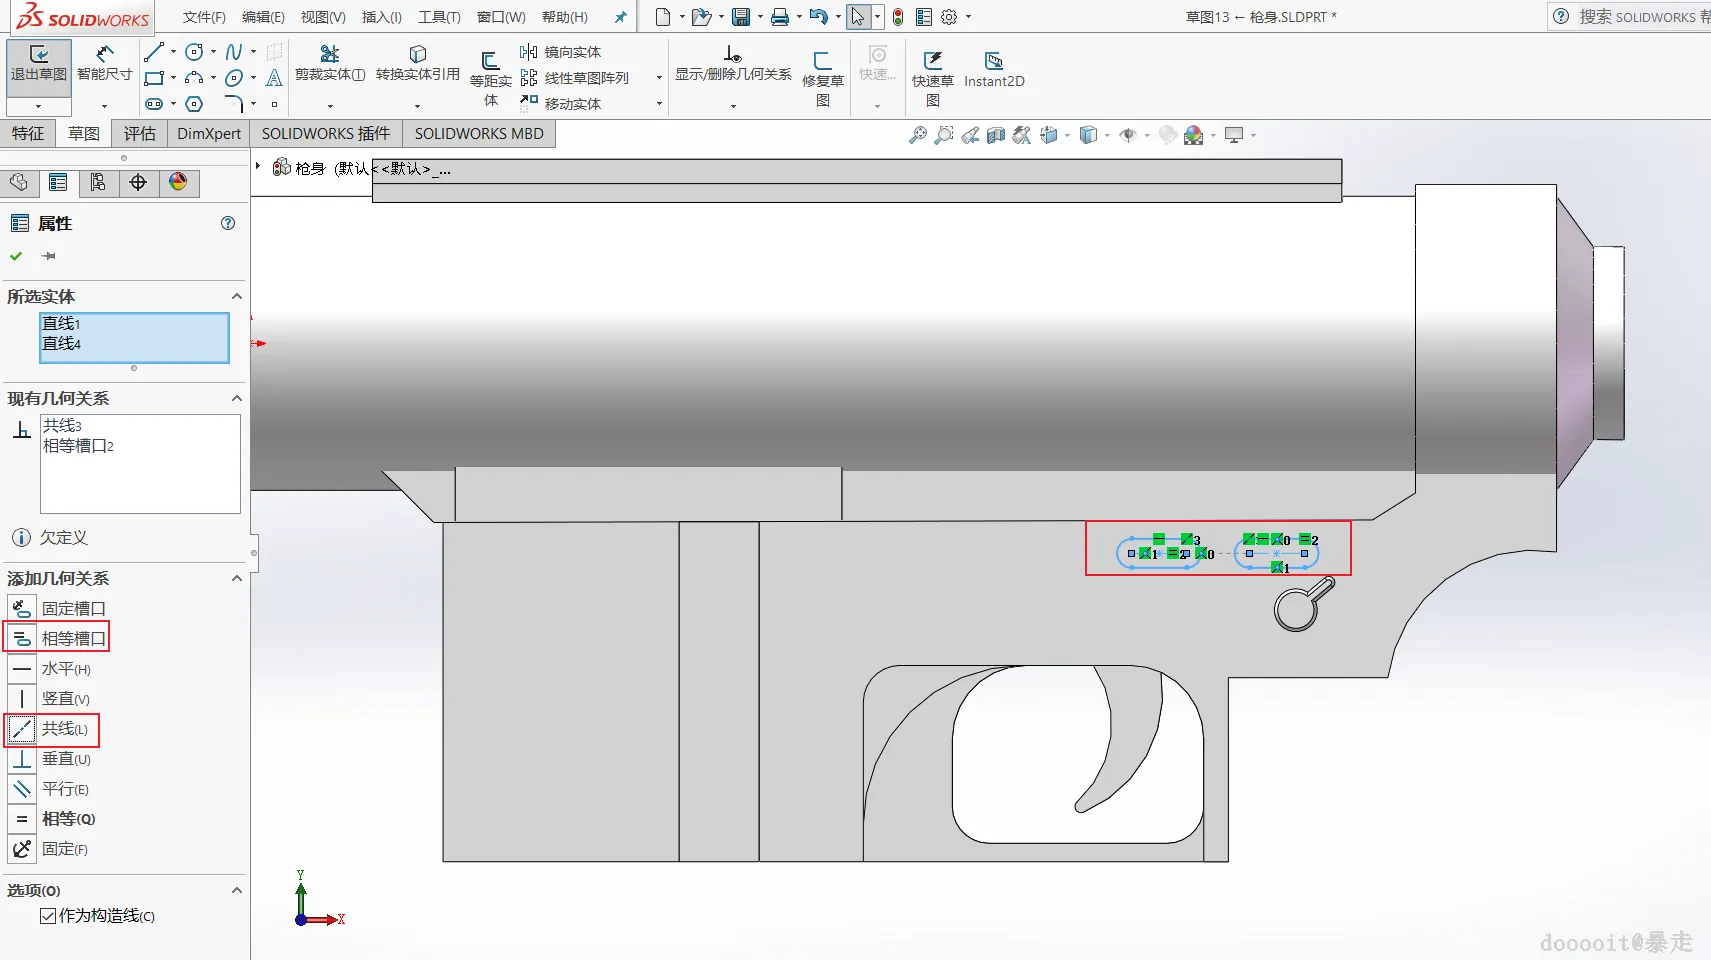
Task: Select the Trim Entities (剪裁实体) tool
Action: pos(329,56)
